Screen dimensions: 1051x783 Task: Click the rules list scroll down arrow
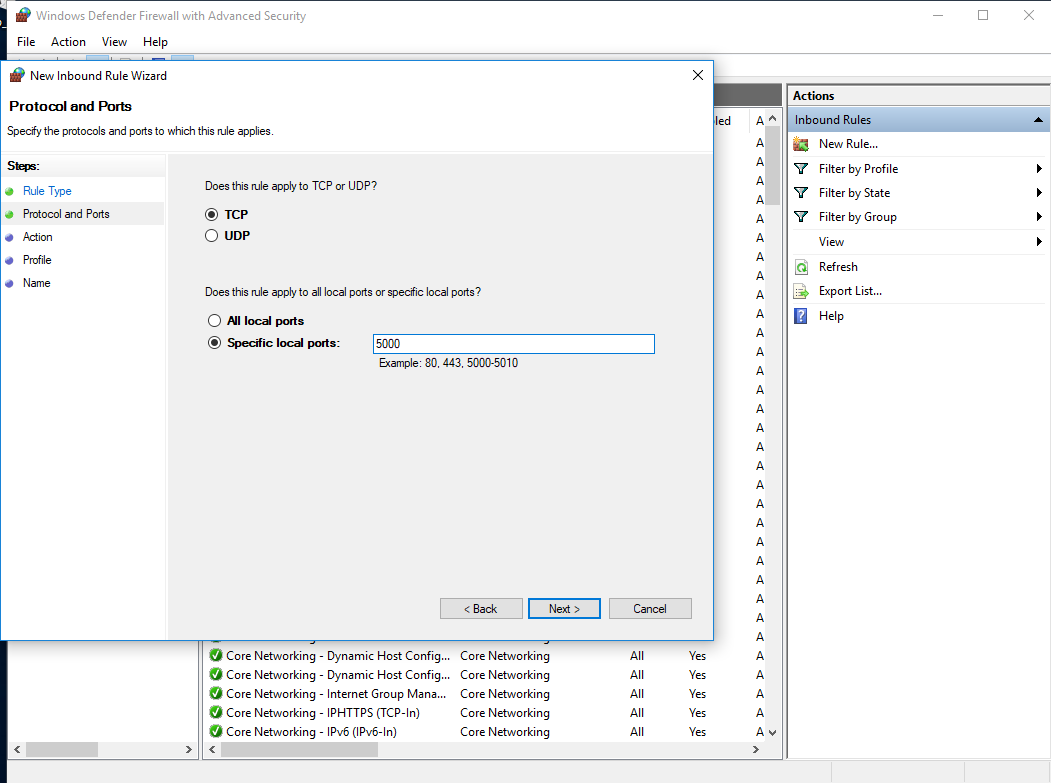click(773, 732)
